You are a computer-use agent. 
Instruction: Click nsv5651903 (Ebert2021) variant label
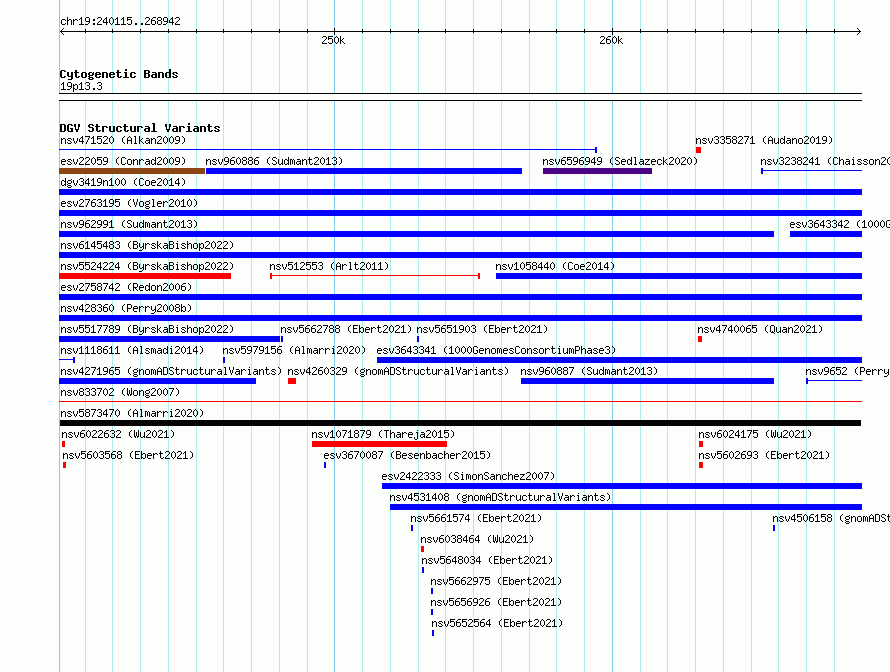(482, 329)
